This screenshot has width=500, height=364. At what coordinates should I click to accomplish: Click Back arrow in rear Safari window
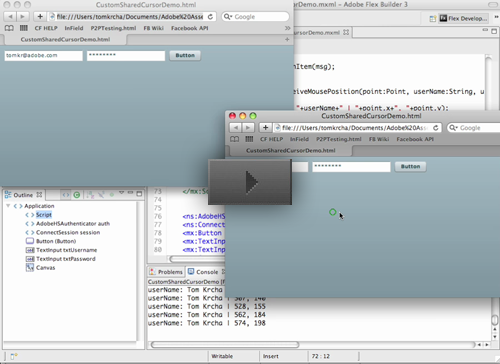click(10, 16)
